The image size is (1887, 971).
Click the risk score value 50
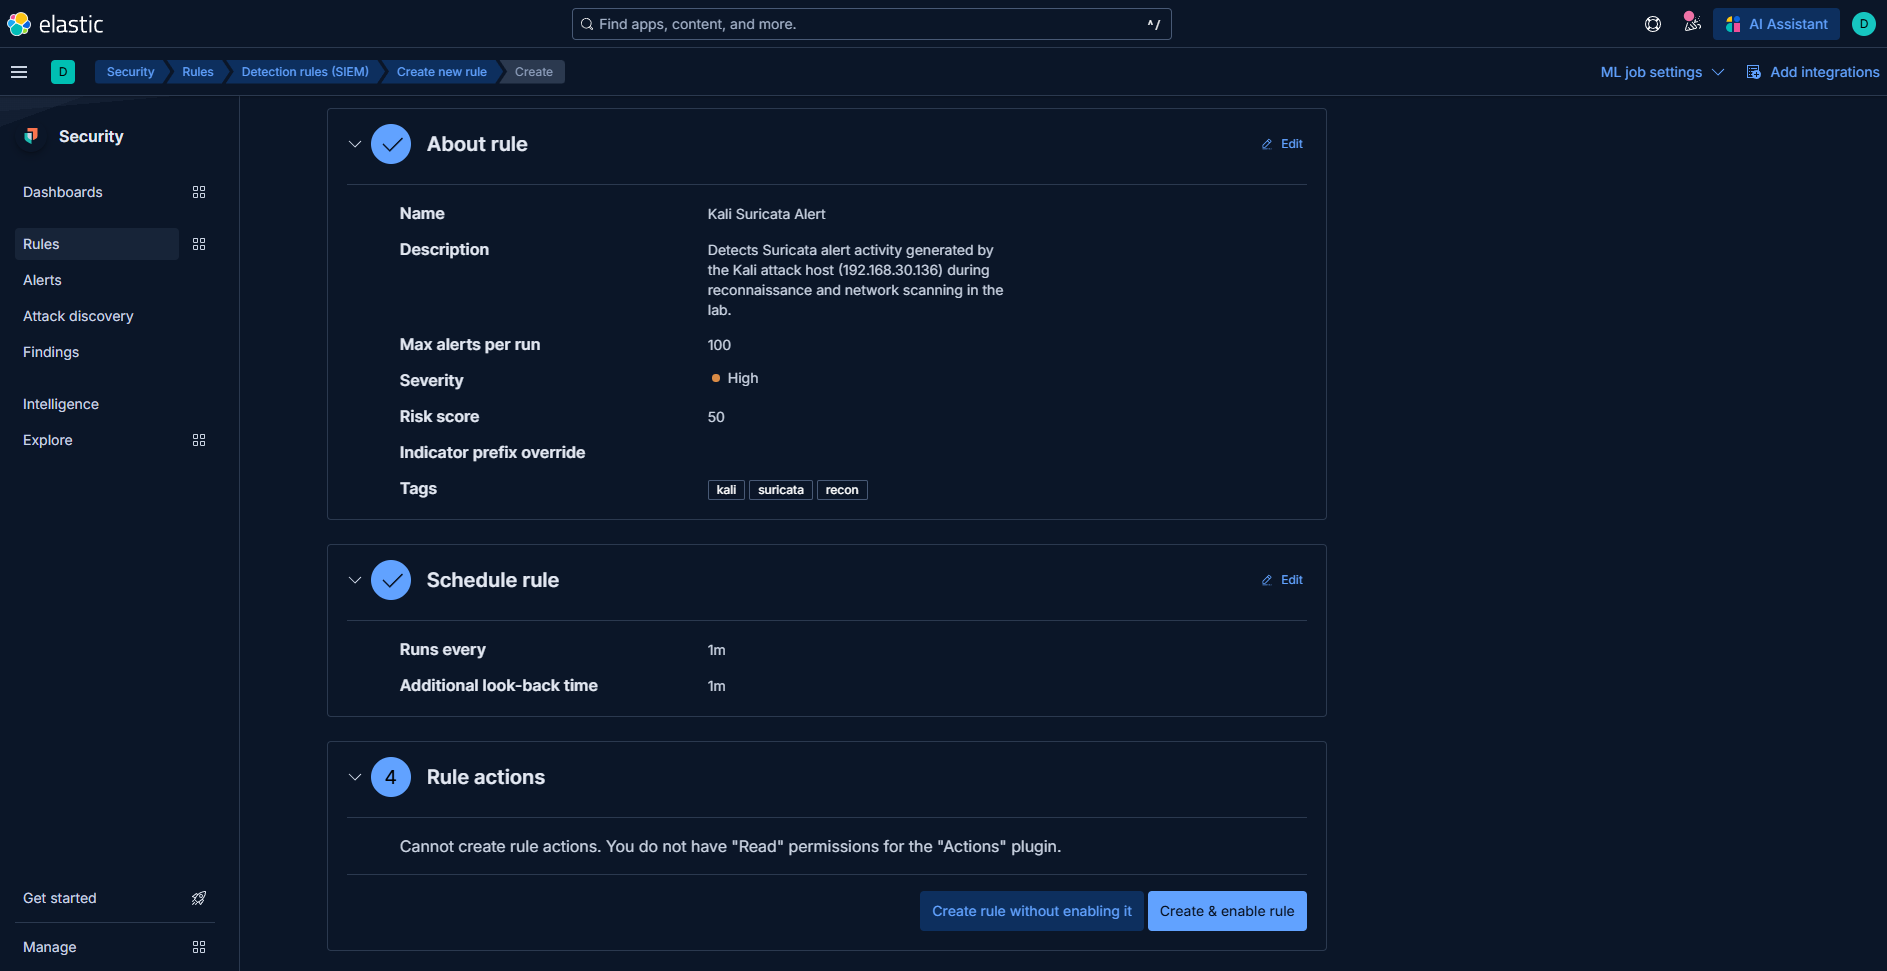[x=716, y=417]
